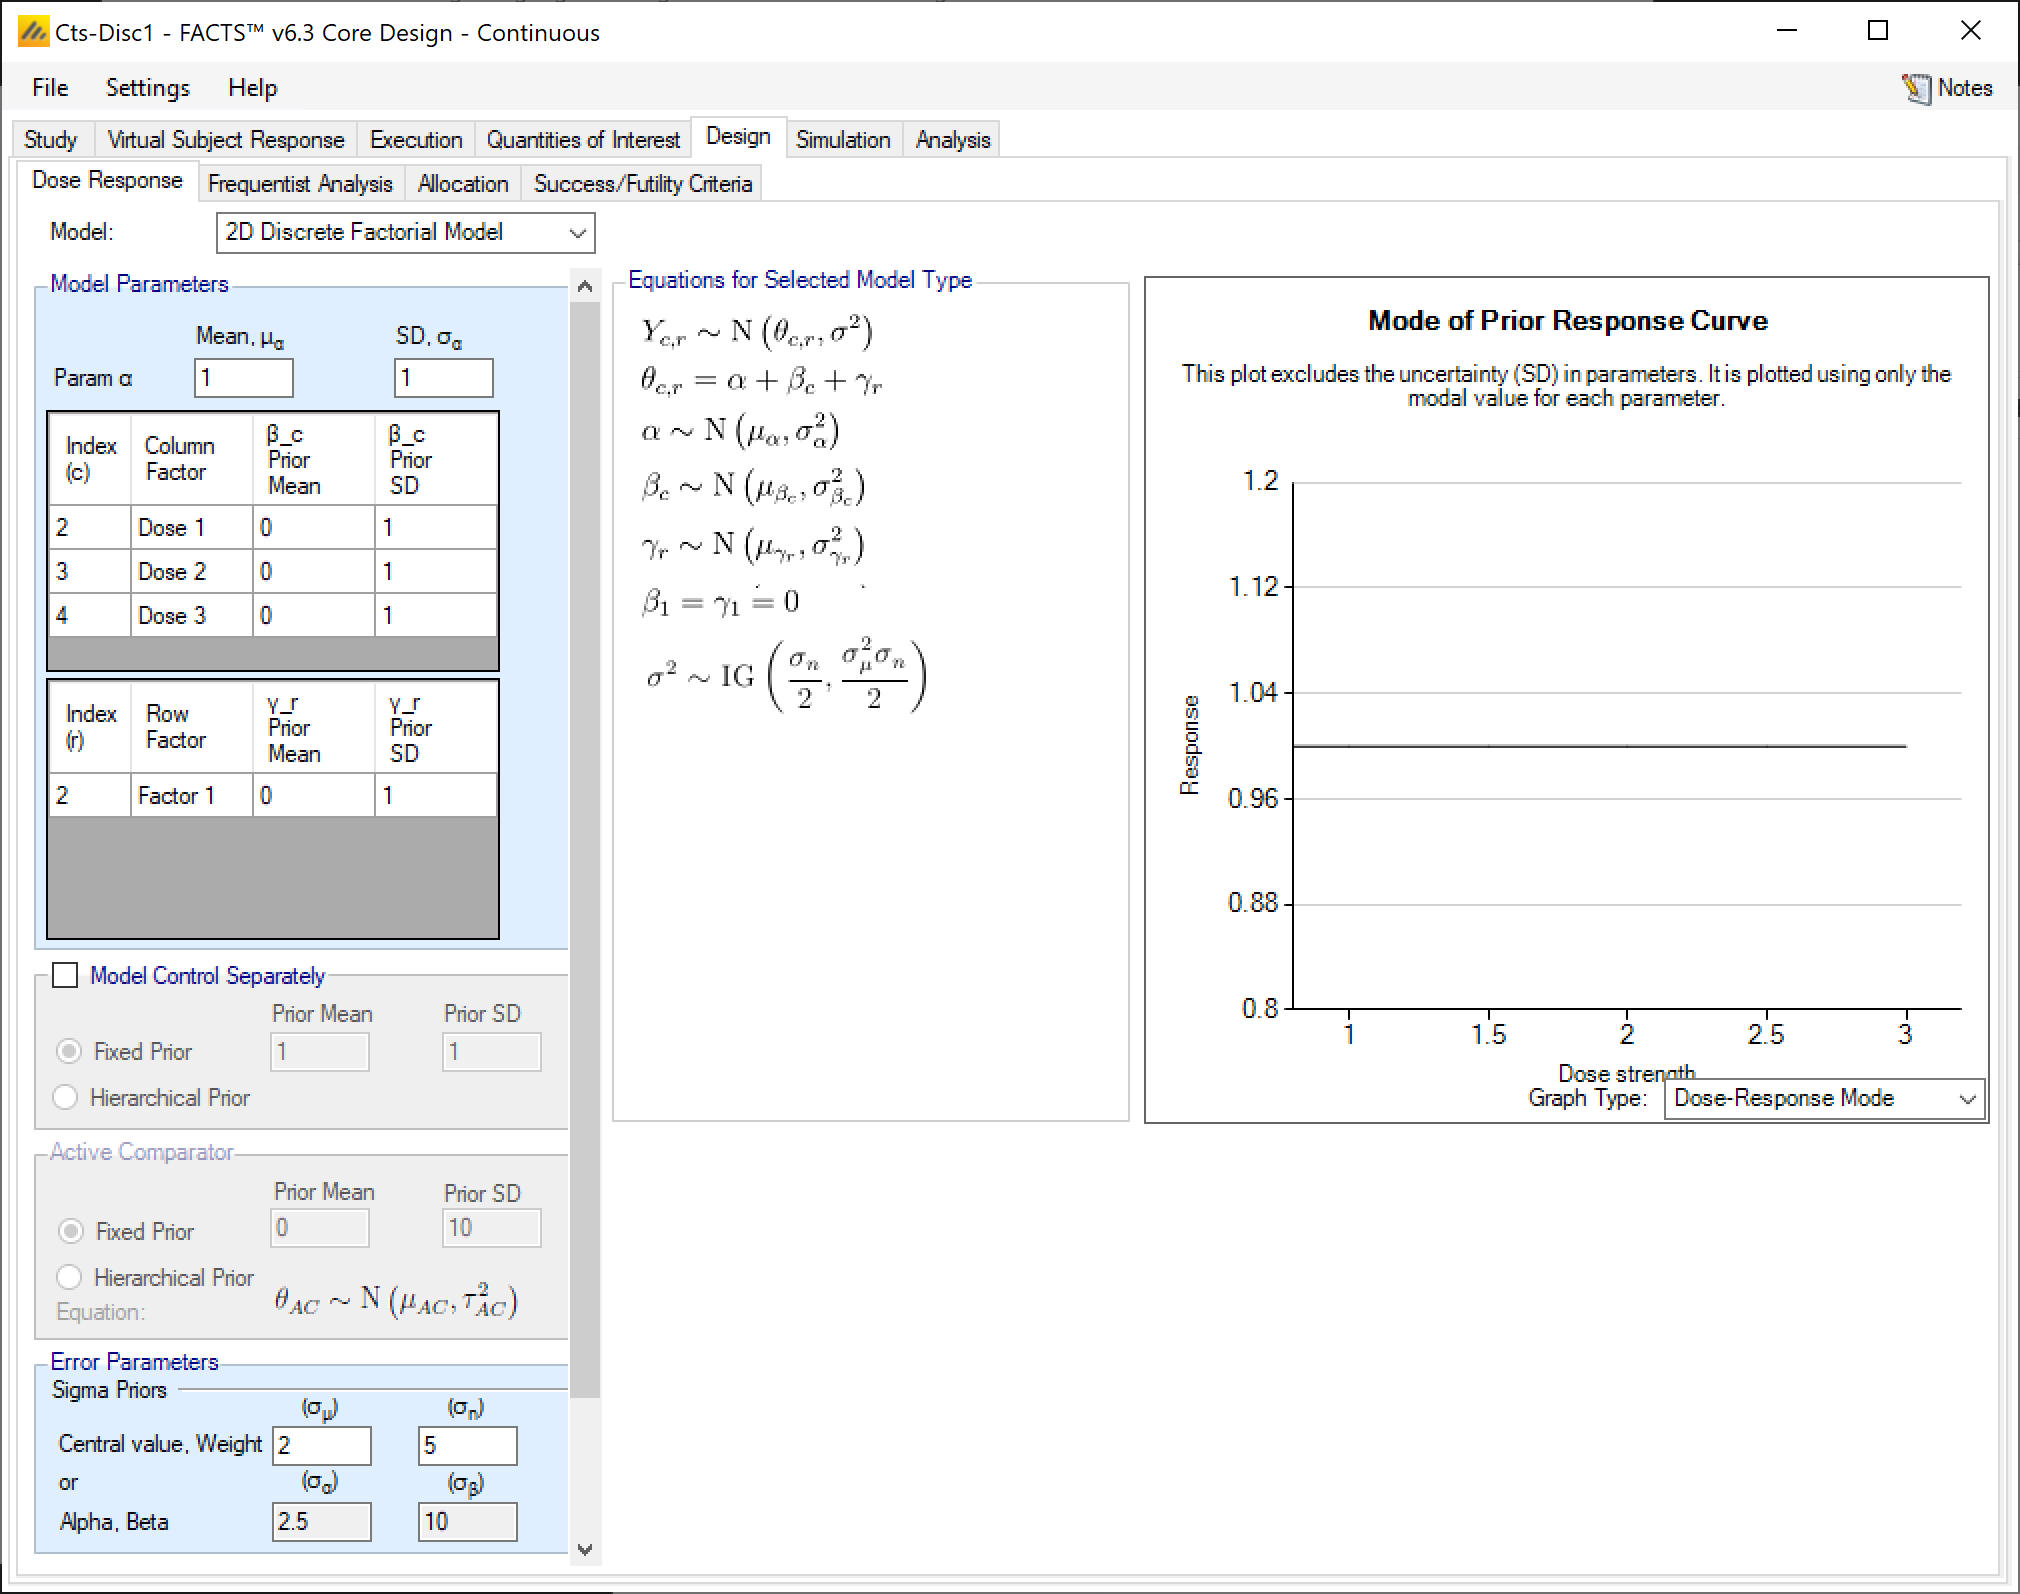
Task: Click the sigma Central value field
Action: pos(321,1445)
